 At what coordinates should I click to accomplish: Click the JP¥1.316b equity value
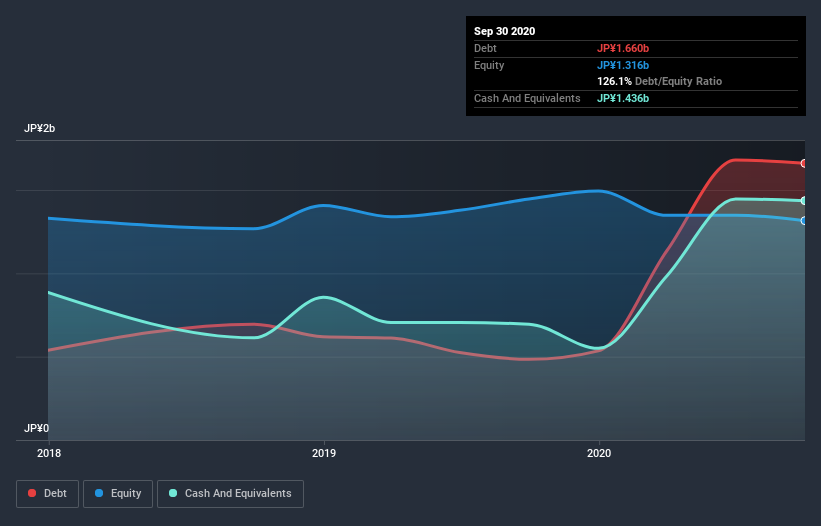pos(623,65)
